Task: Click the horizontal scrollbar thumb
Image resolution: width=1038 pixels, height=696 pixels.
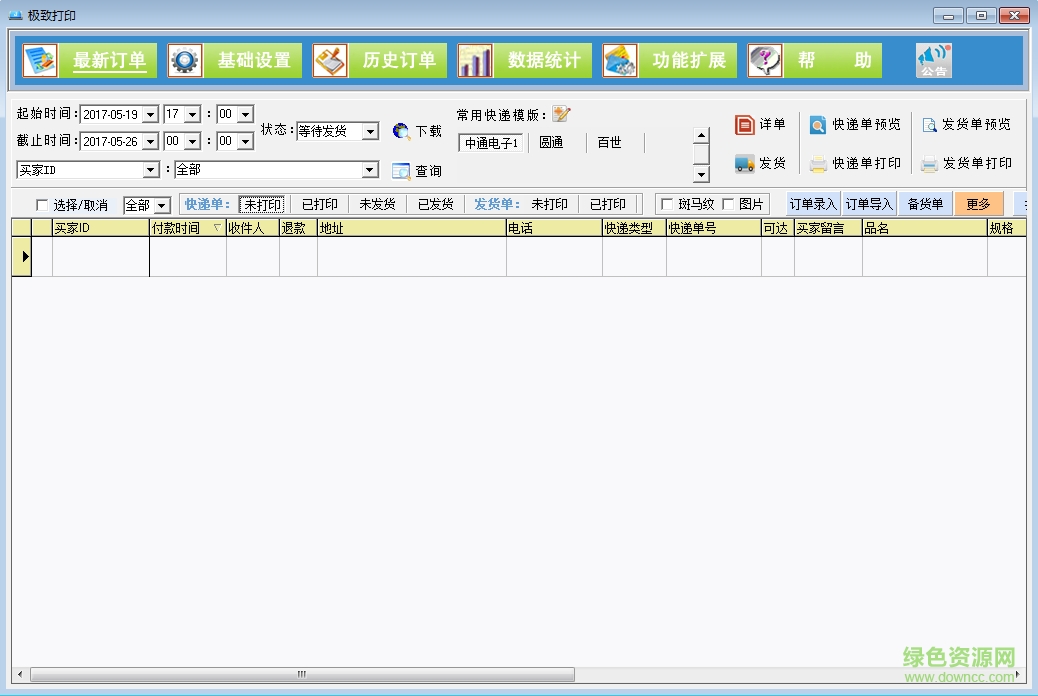Action: [x=302, y=674]
